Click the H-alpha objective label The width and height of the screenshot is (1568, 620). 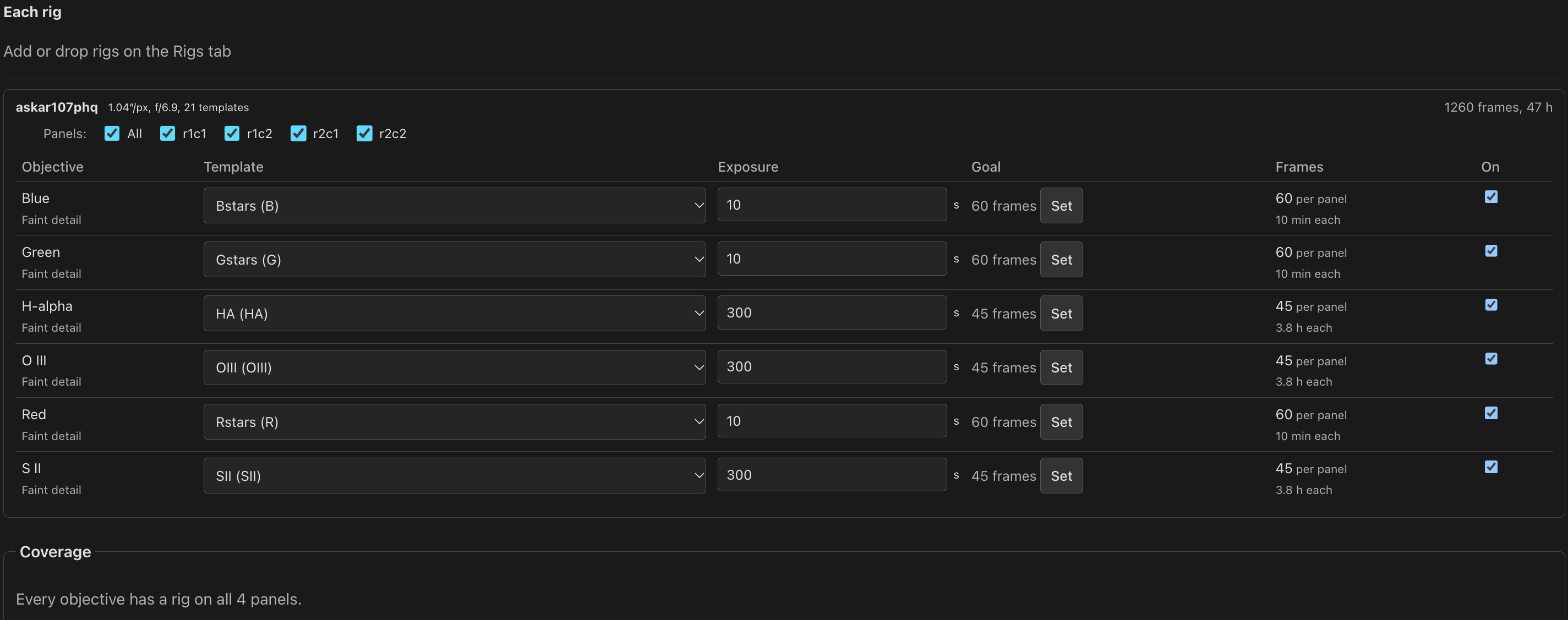tap(47, 306)
